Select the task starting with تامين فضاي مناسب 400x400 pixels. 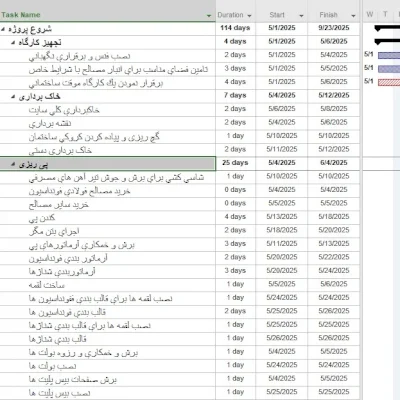(x=118, y=69)
